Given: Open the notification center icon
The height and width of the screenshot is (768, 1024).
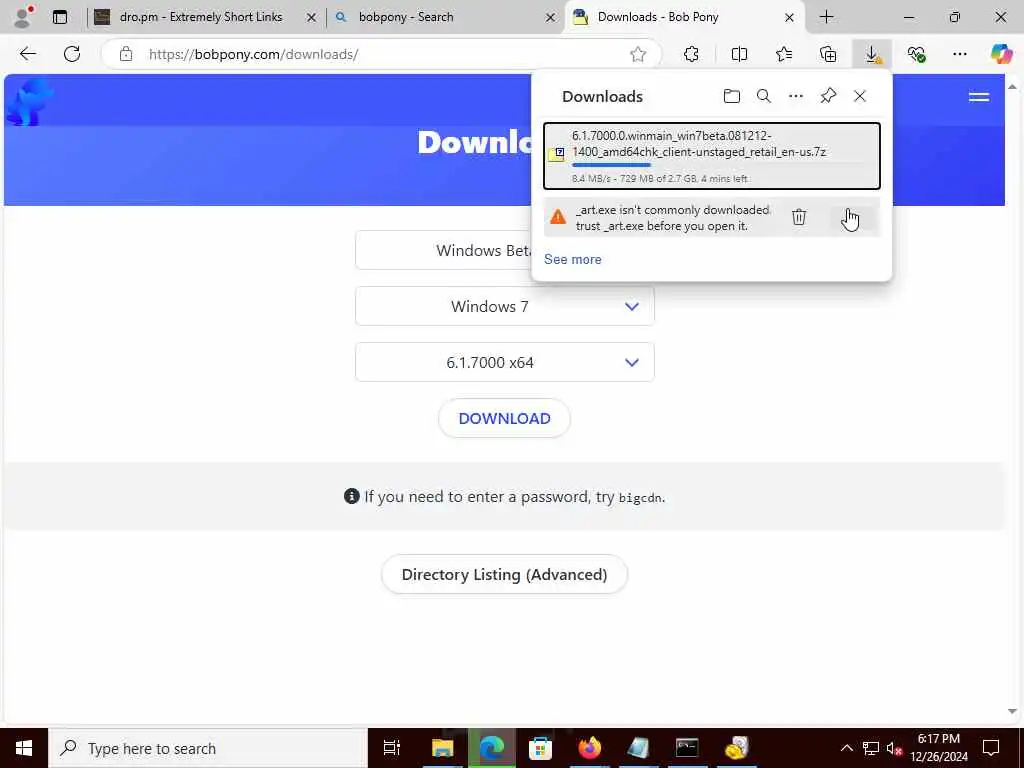Looking at the screenshot, I should (991, 748).
